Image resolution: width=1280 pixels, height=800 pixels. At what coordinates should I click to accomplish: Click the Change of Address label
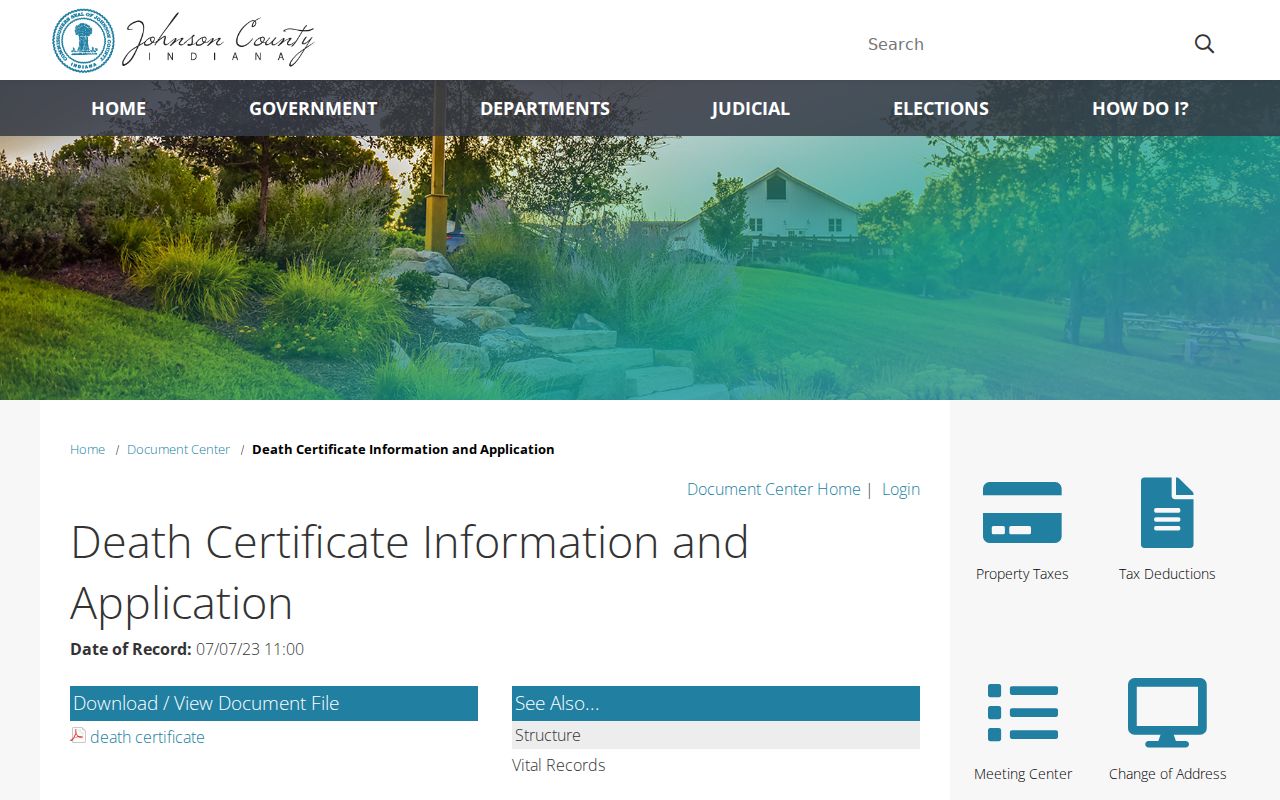point(1167,774)
